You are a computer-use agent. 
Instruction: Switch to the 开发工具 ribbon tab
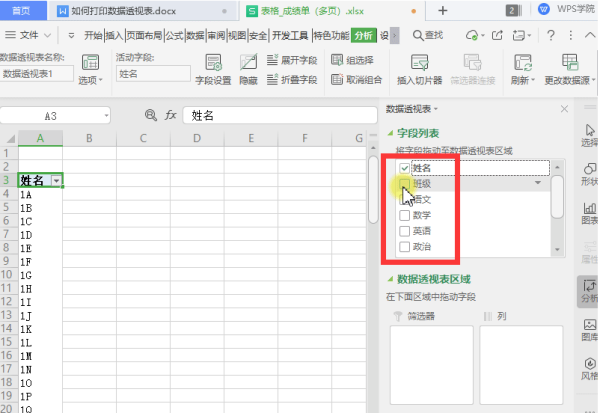coord(290,36)
